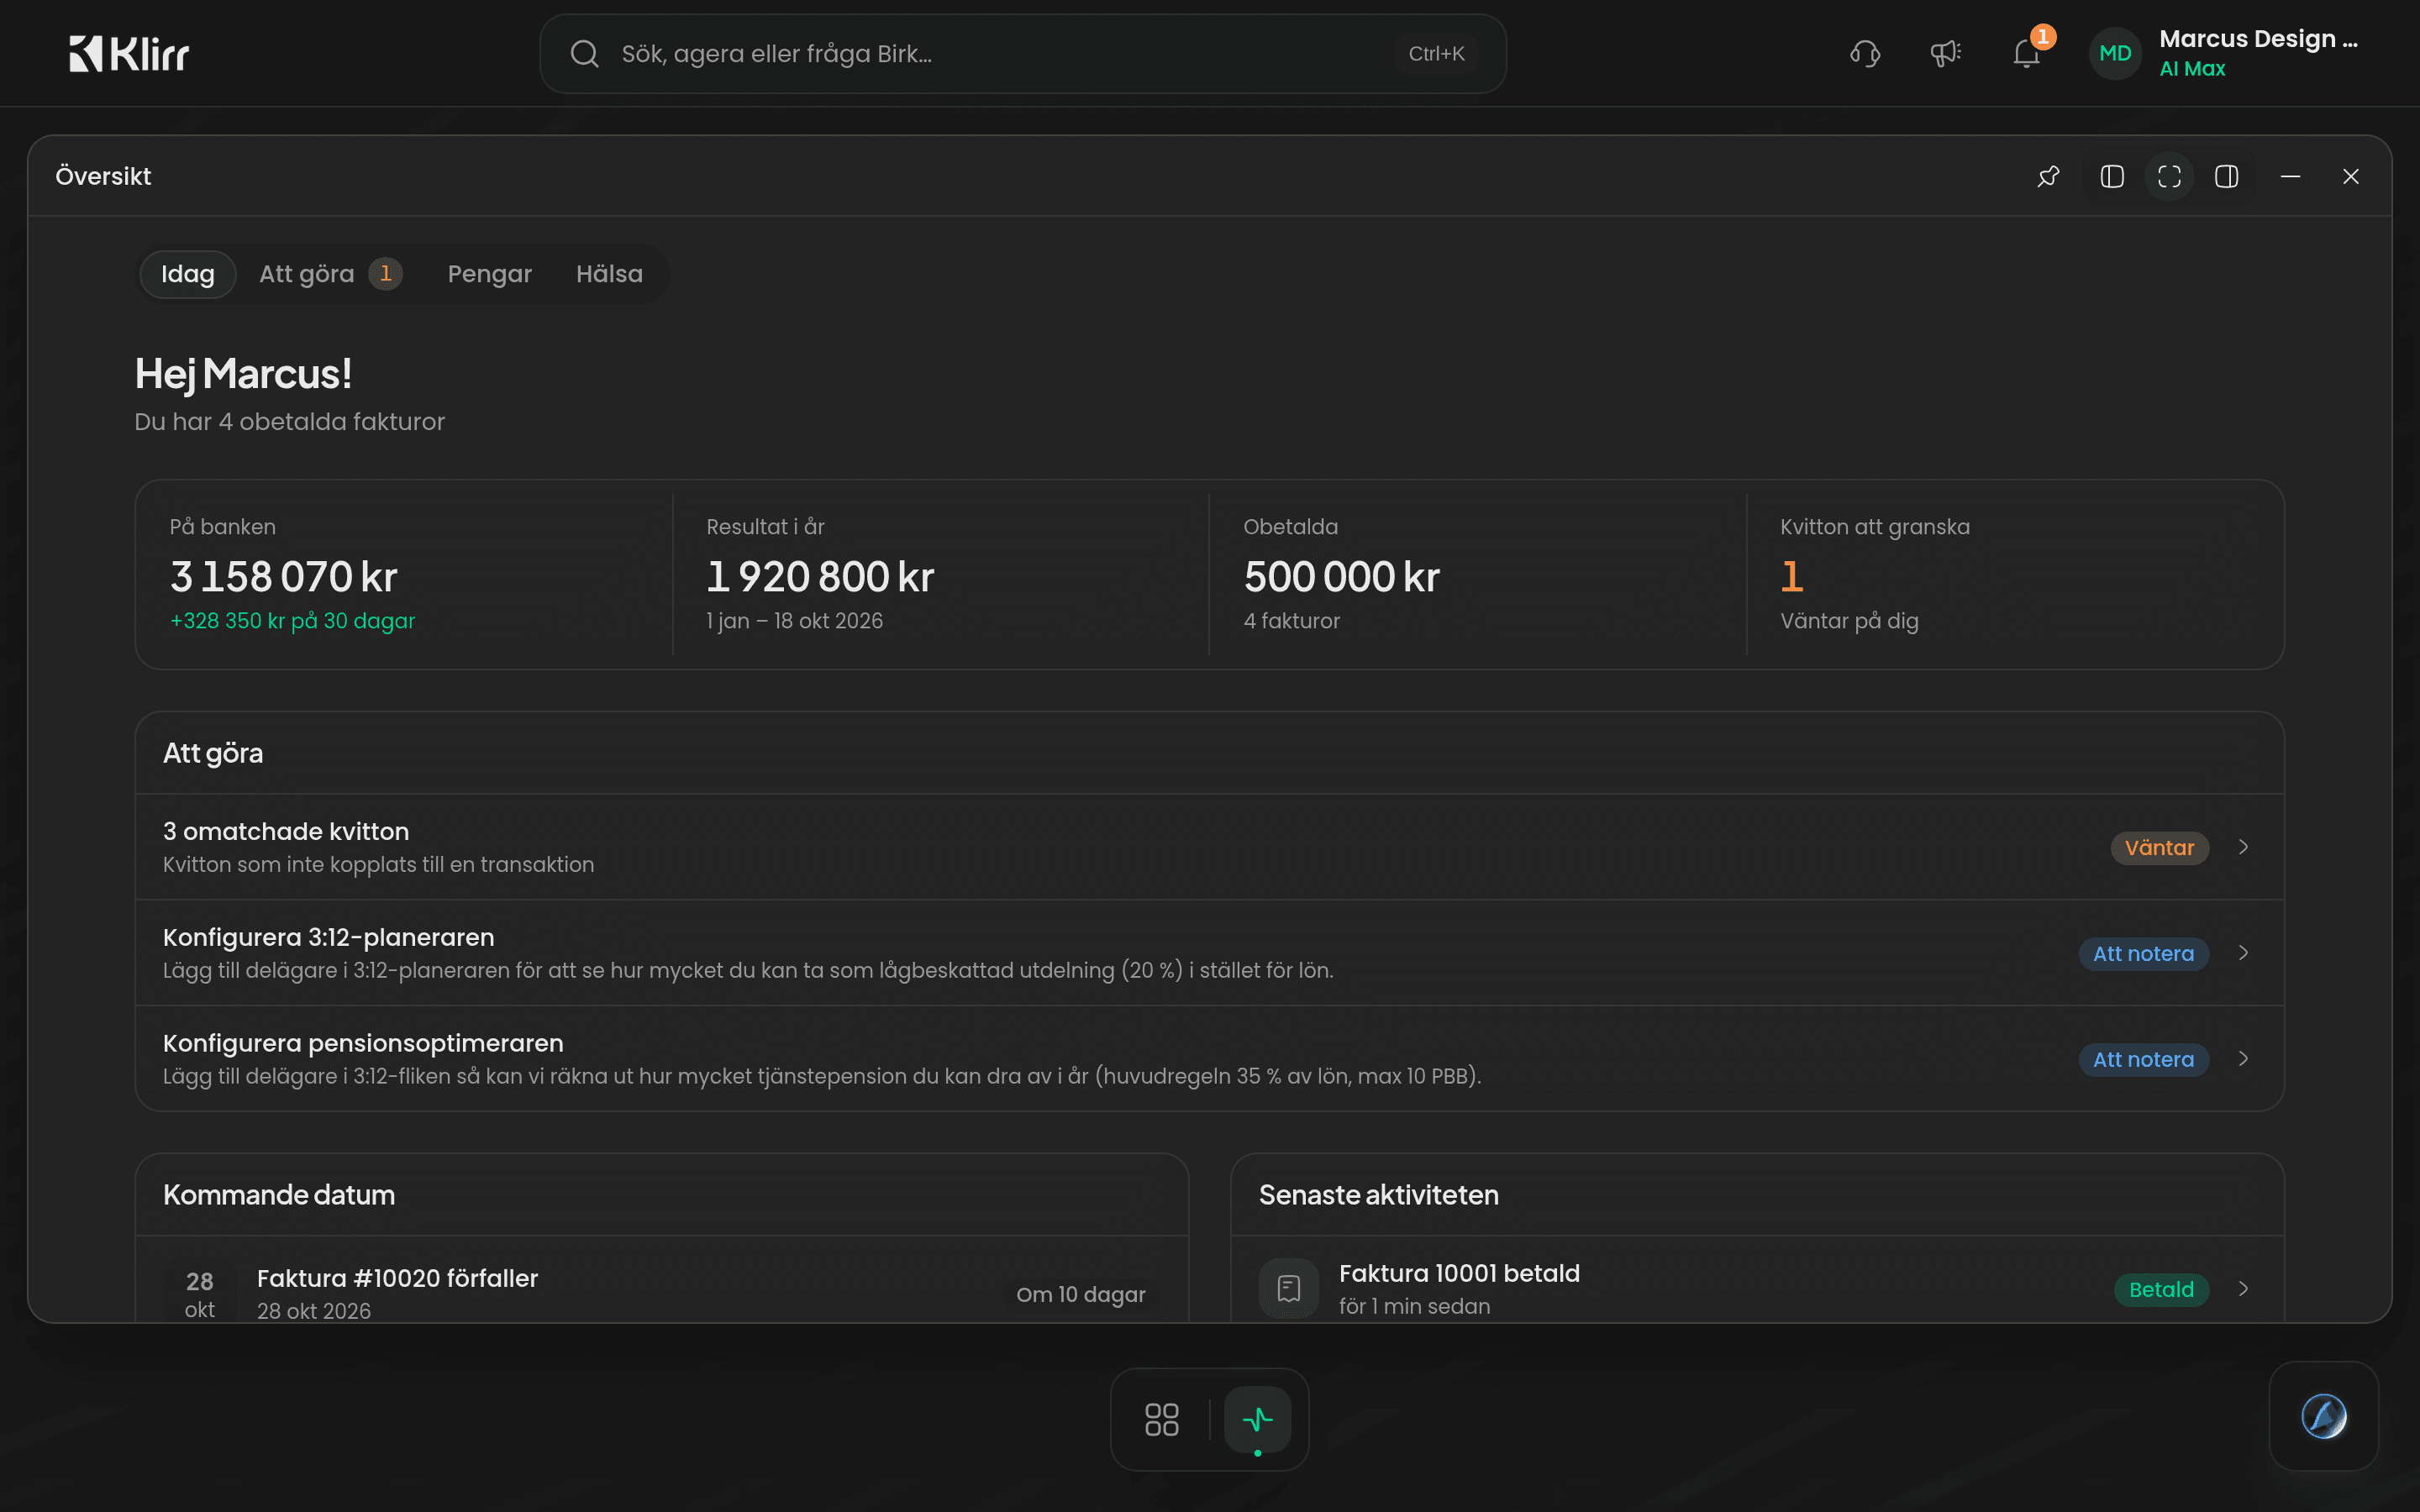This screenshot has width=2420, height=1512.
Task: Click the Senaste aktiviteten heading
Action: pyautogui.click(x=1378, y=1195)
